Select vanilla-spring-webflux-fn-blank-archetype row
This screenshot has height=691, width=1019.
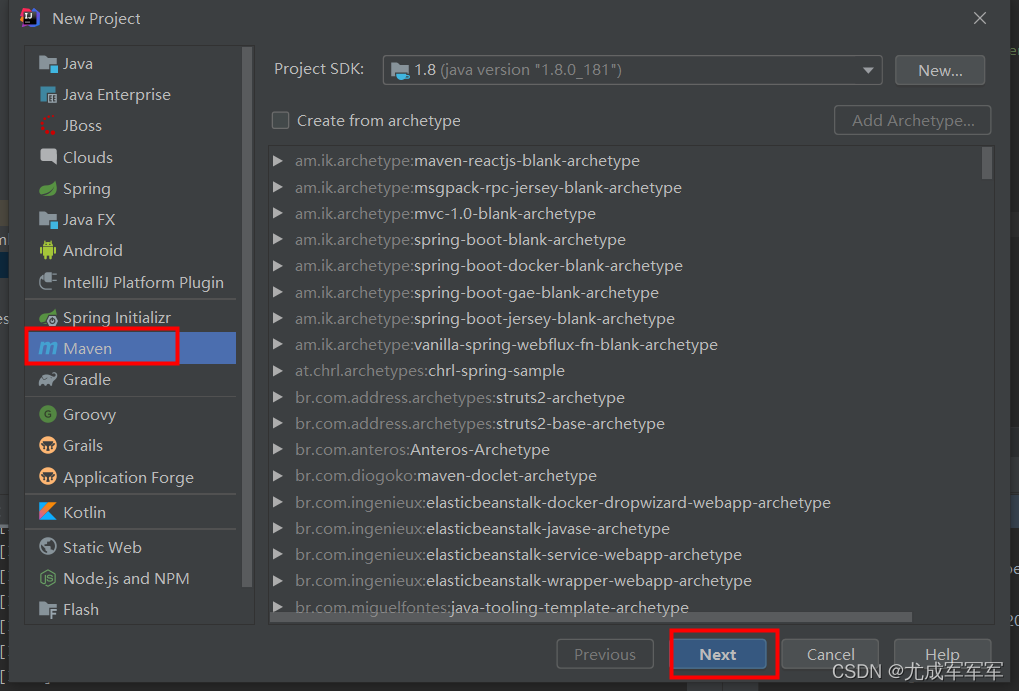(506, 345)
